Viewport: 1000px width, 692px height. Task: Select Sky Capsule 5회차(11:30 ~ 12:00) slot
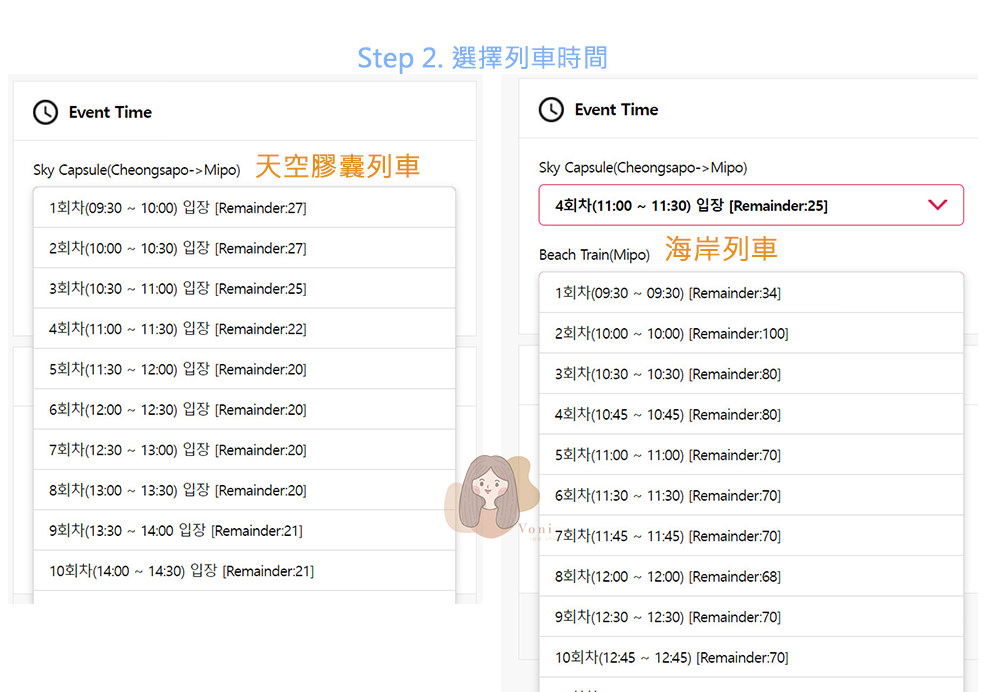tap(244, 370)
